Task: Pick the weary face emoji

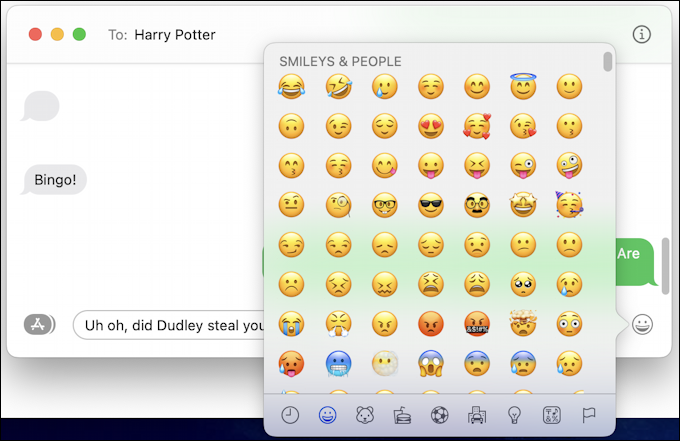Action: 477,284
